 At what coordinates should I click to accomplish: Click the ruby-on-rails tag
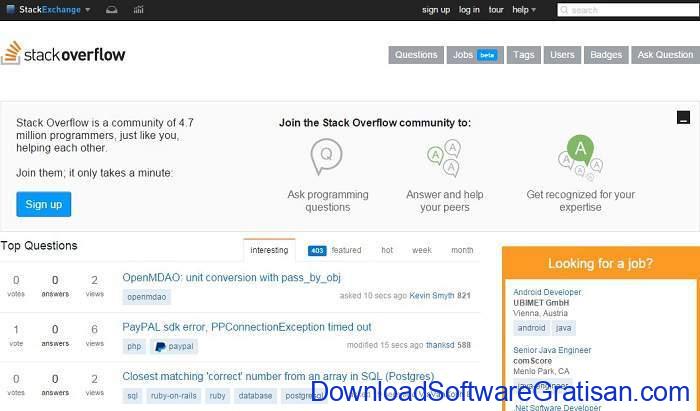[x=174, y=396]
